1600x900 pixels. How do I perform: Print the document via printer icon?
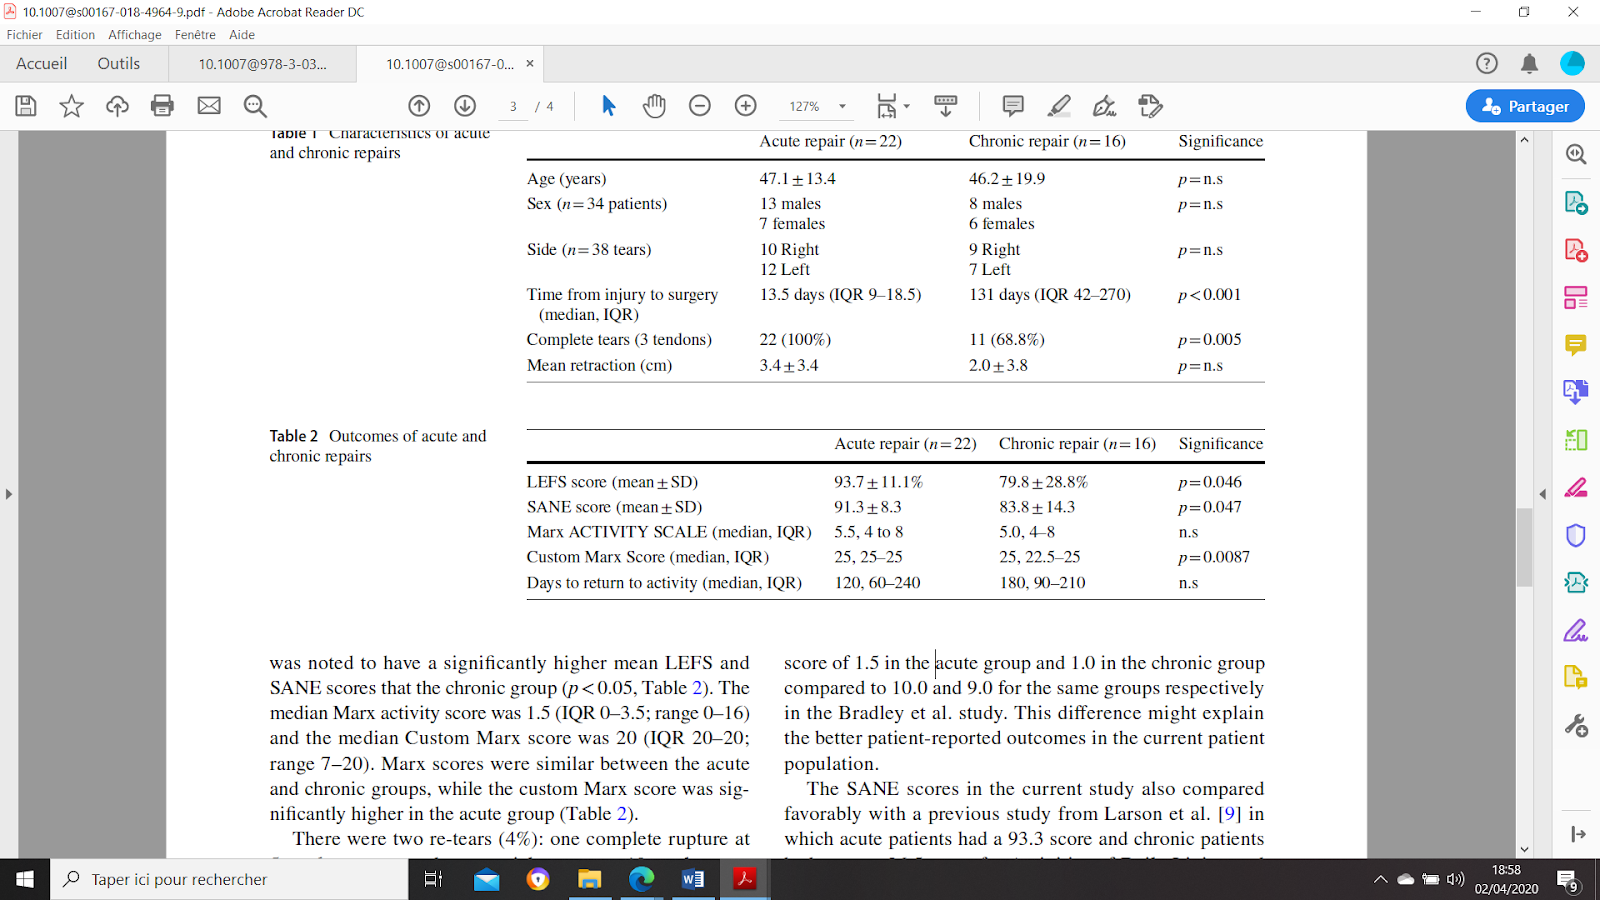162,106
